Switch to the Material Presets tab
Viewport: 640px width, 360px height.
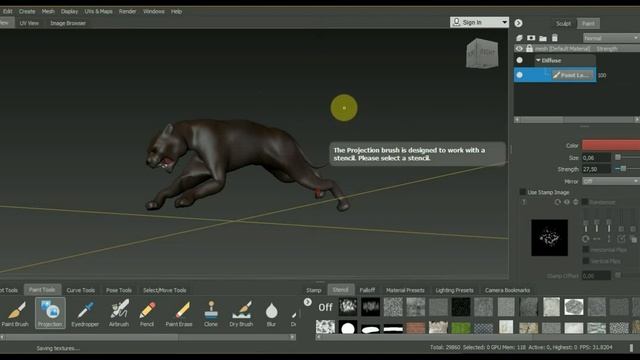405,290
